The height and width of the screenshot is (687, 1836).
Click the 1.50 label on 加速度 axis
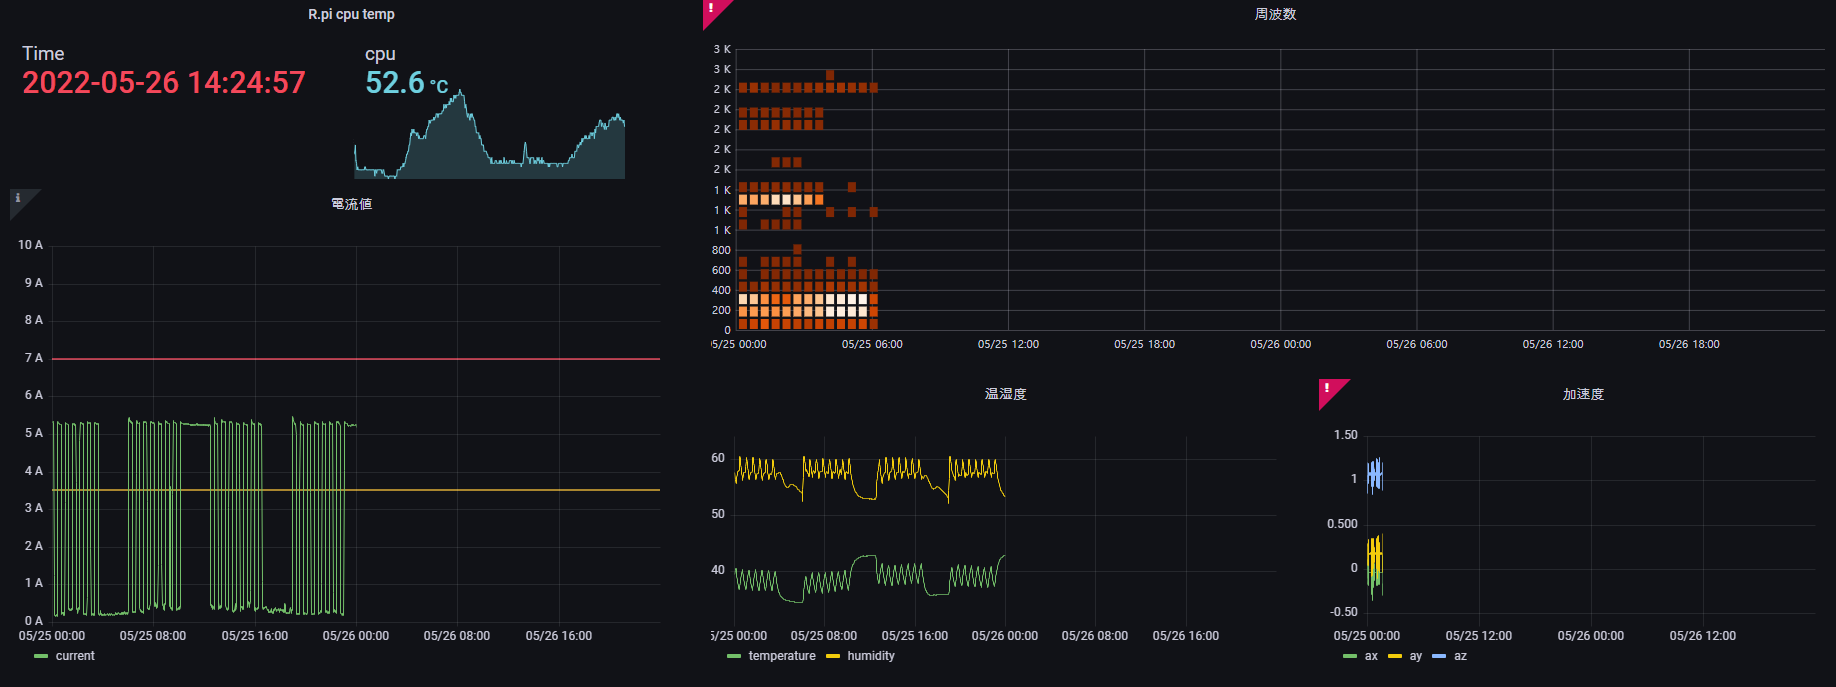pyautogui.click(x=1346, y=435)
